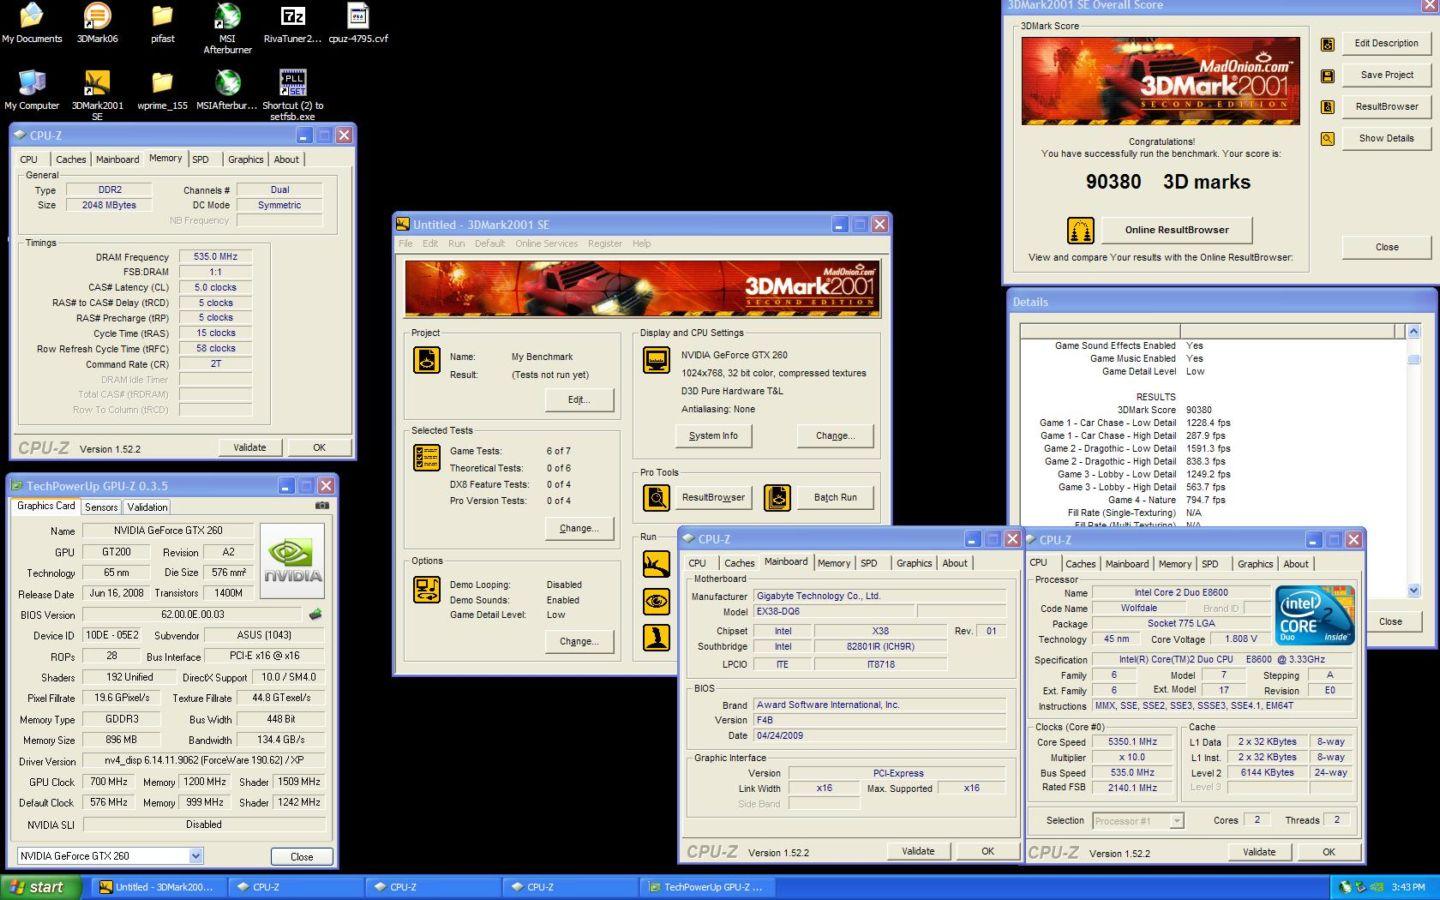Click the Project icon in 3DMark2001 window
The width and height of the screenshot is (1440, 900).
coord(427,360)
